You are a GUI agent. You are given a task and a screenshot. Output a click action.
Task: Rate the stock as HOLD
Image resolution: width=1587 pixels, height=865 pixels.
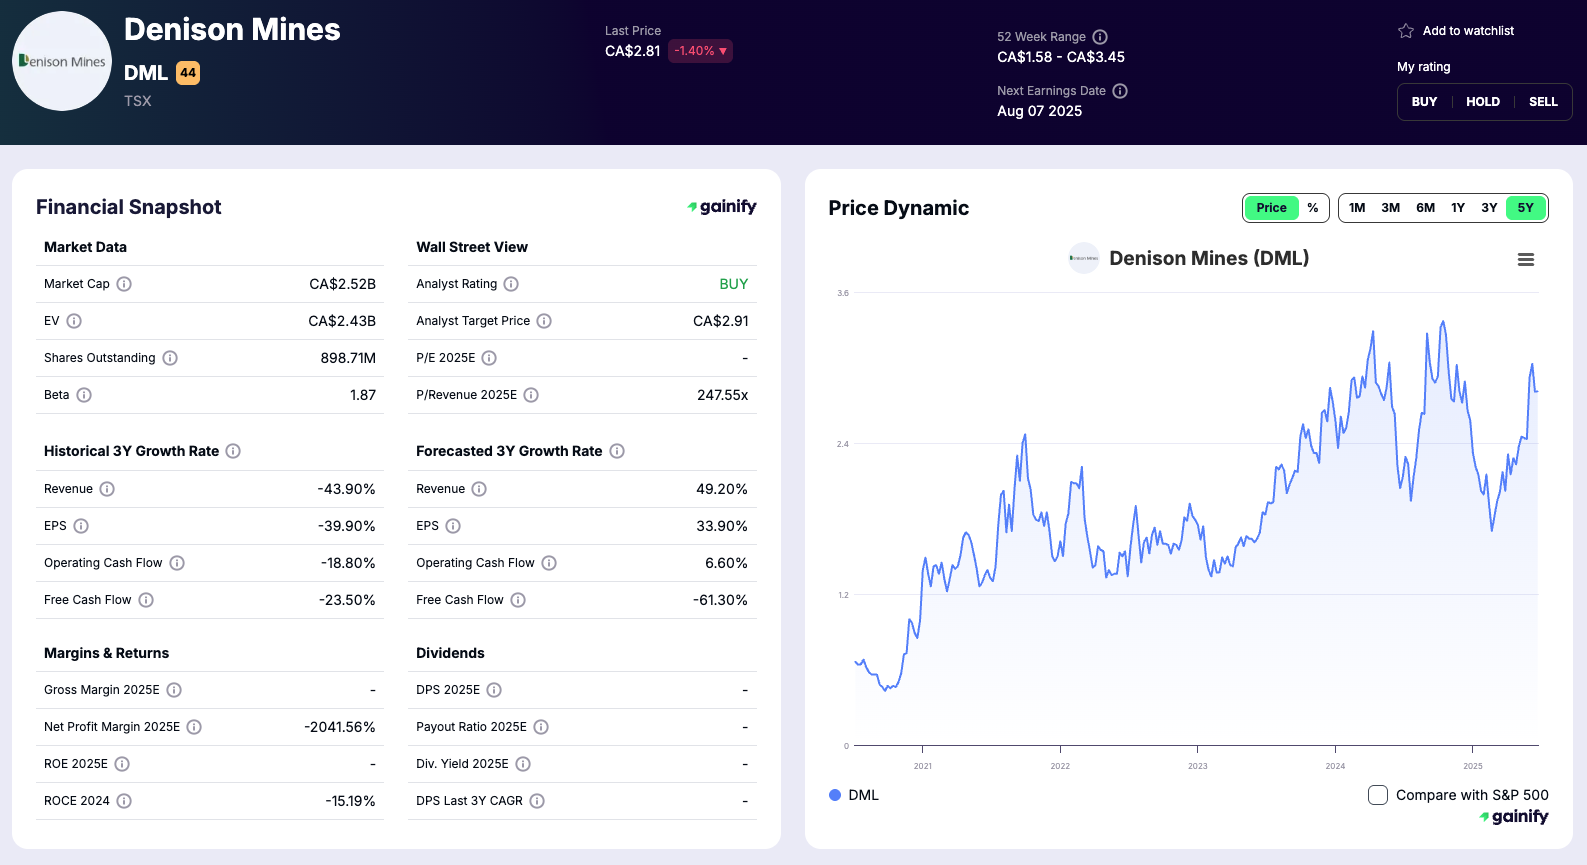pos(1483,102)
